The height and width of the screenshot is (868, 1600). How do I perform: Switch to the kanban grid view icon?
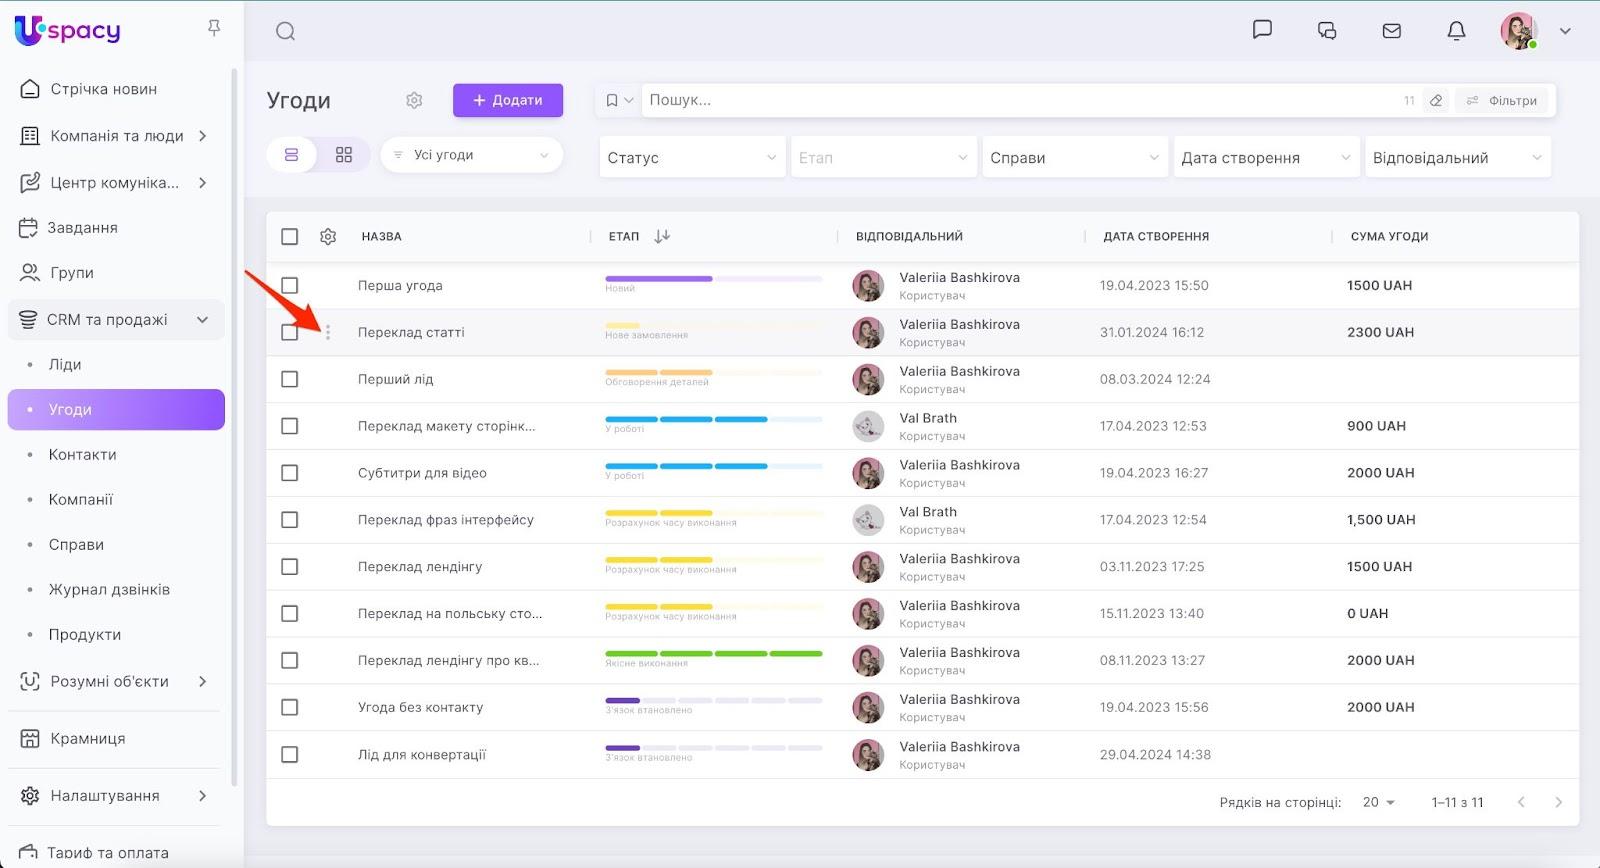click(x=344, y=155)
